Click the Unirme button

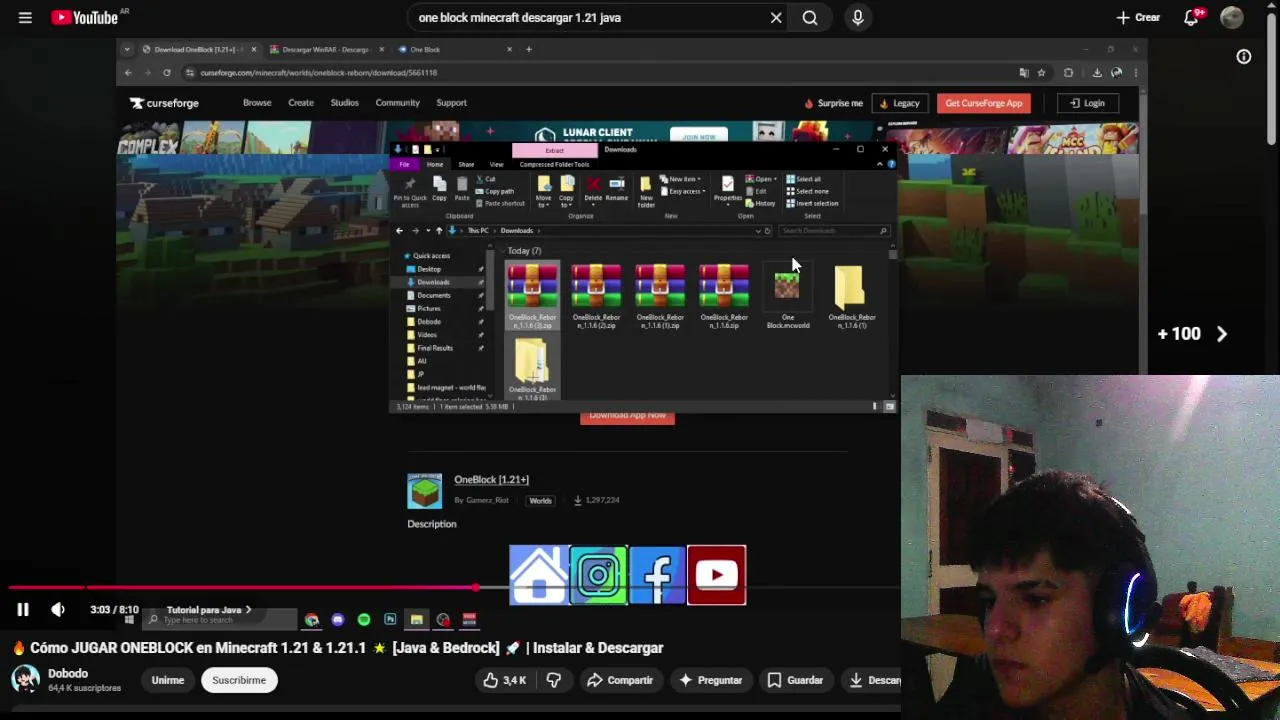tap(168, 680)
